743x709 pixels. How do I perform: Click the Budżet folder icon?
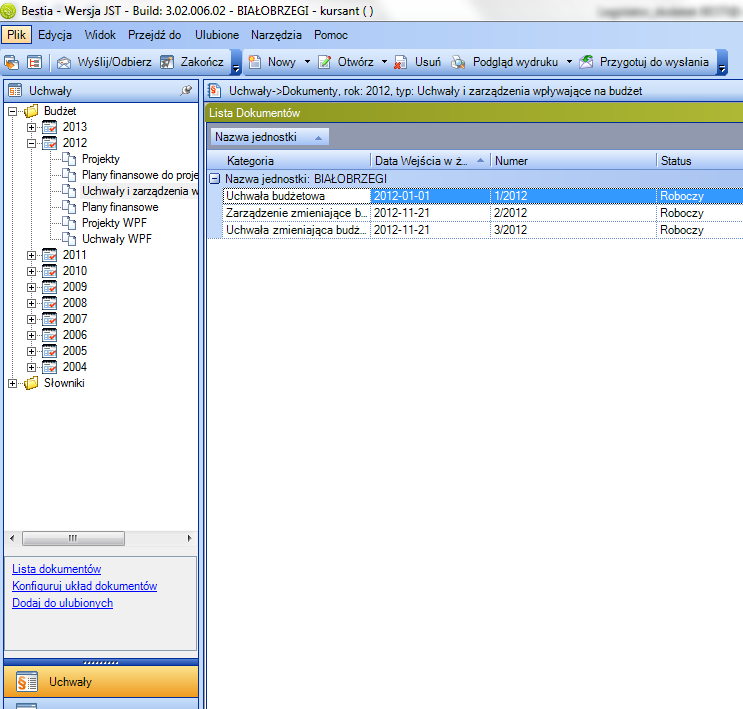(31, 111)
